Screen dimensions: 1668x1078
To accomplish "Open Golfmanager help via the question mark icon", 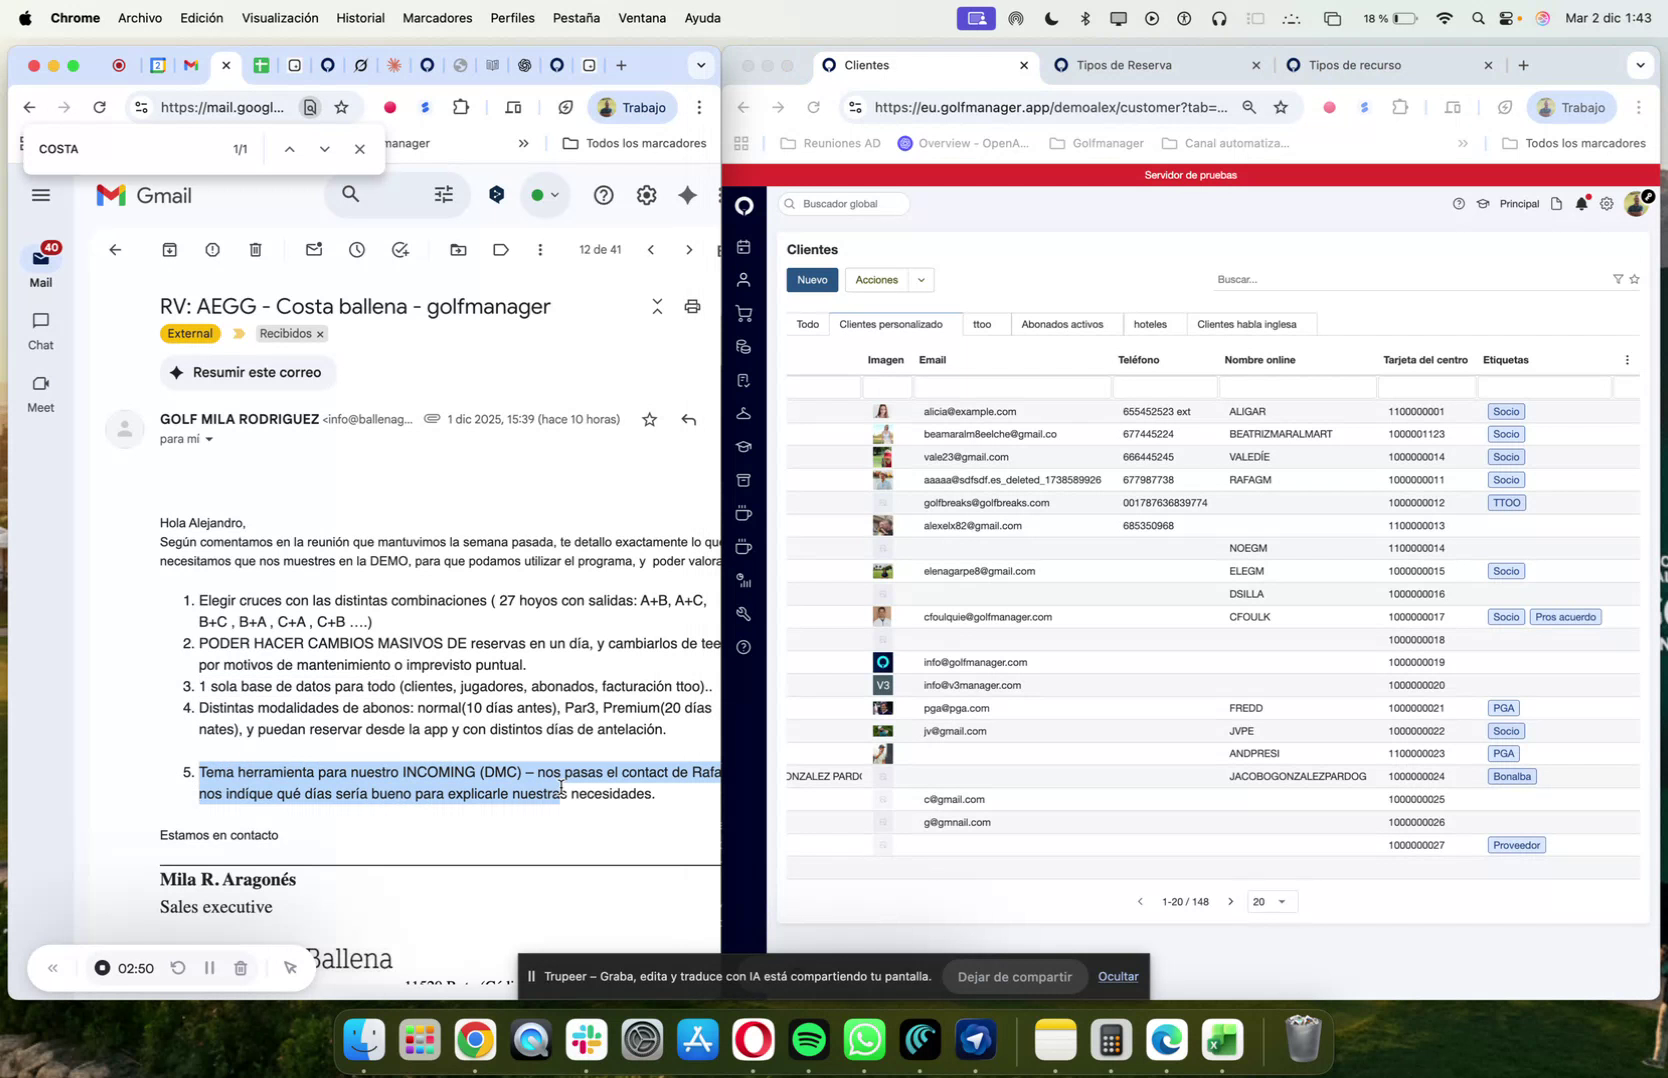I will [744, 648].
